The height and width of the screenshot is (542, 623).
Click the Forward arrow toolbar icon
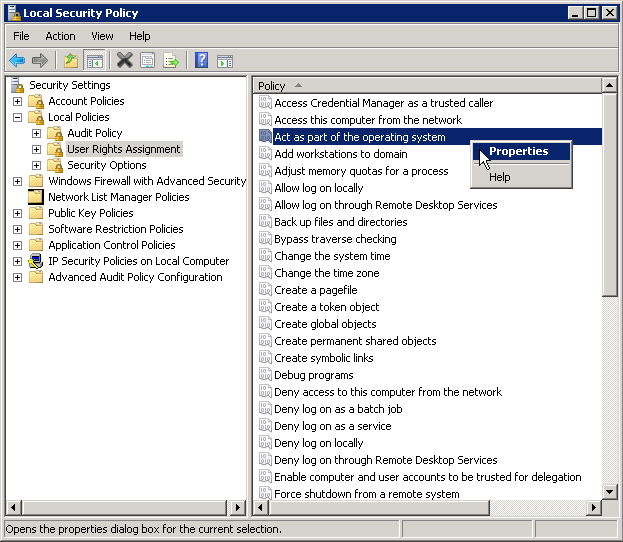(40, 61)
